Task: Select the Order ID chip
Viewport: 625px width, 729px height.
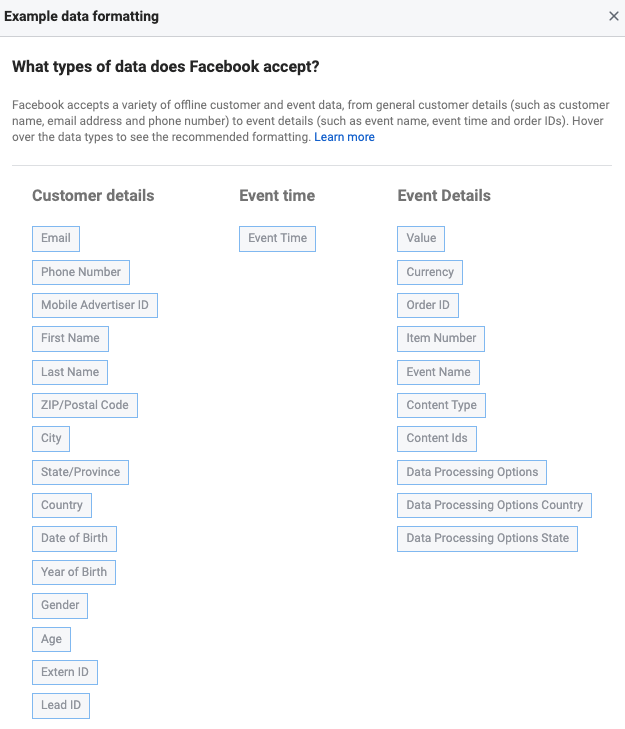Action: (428, 305)
